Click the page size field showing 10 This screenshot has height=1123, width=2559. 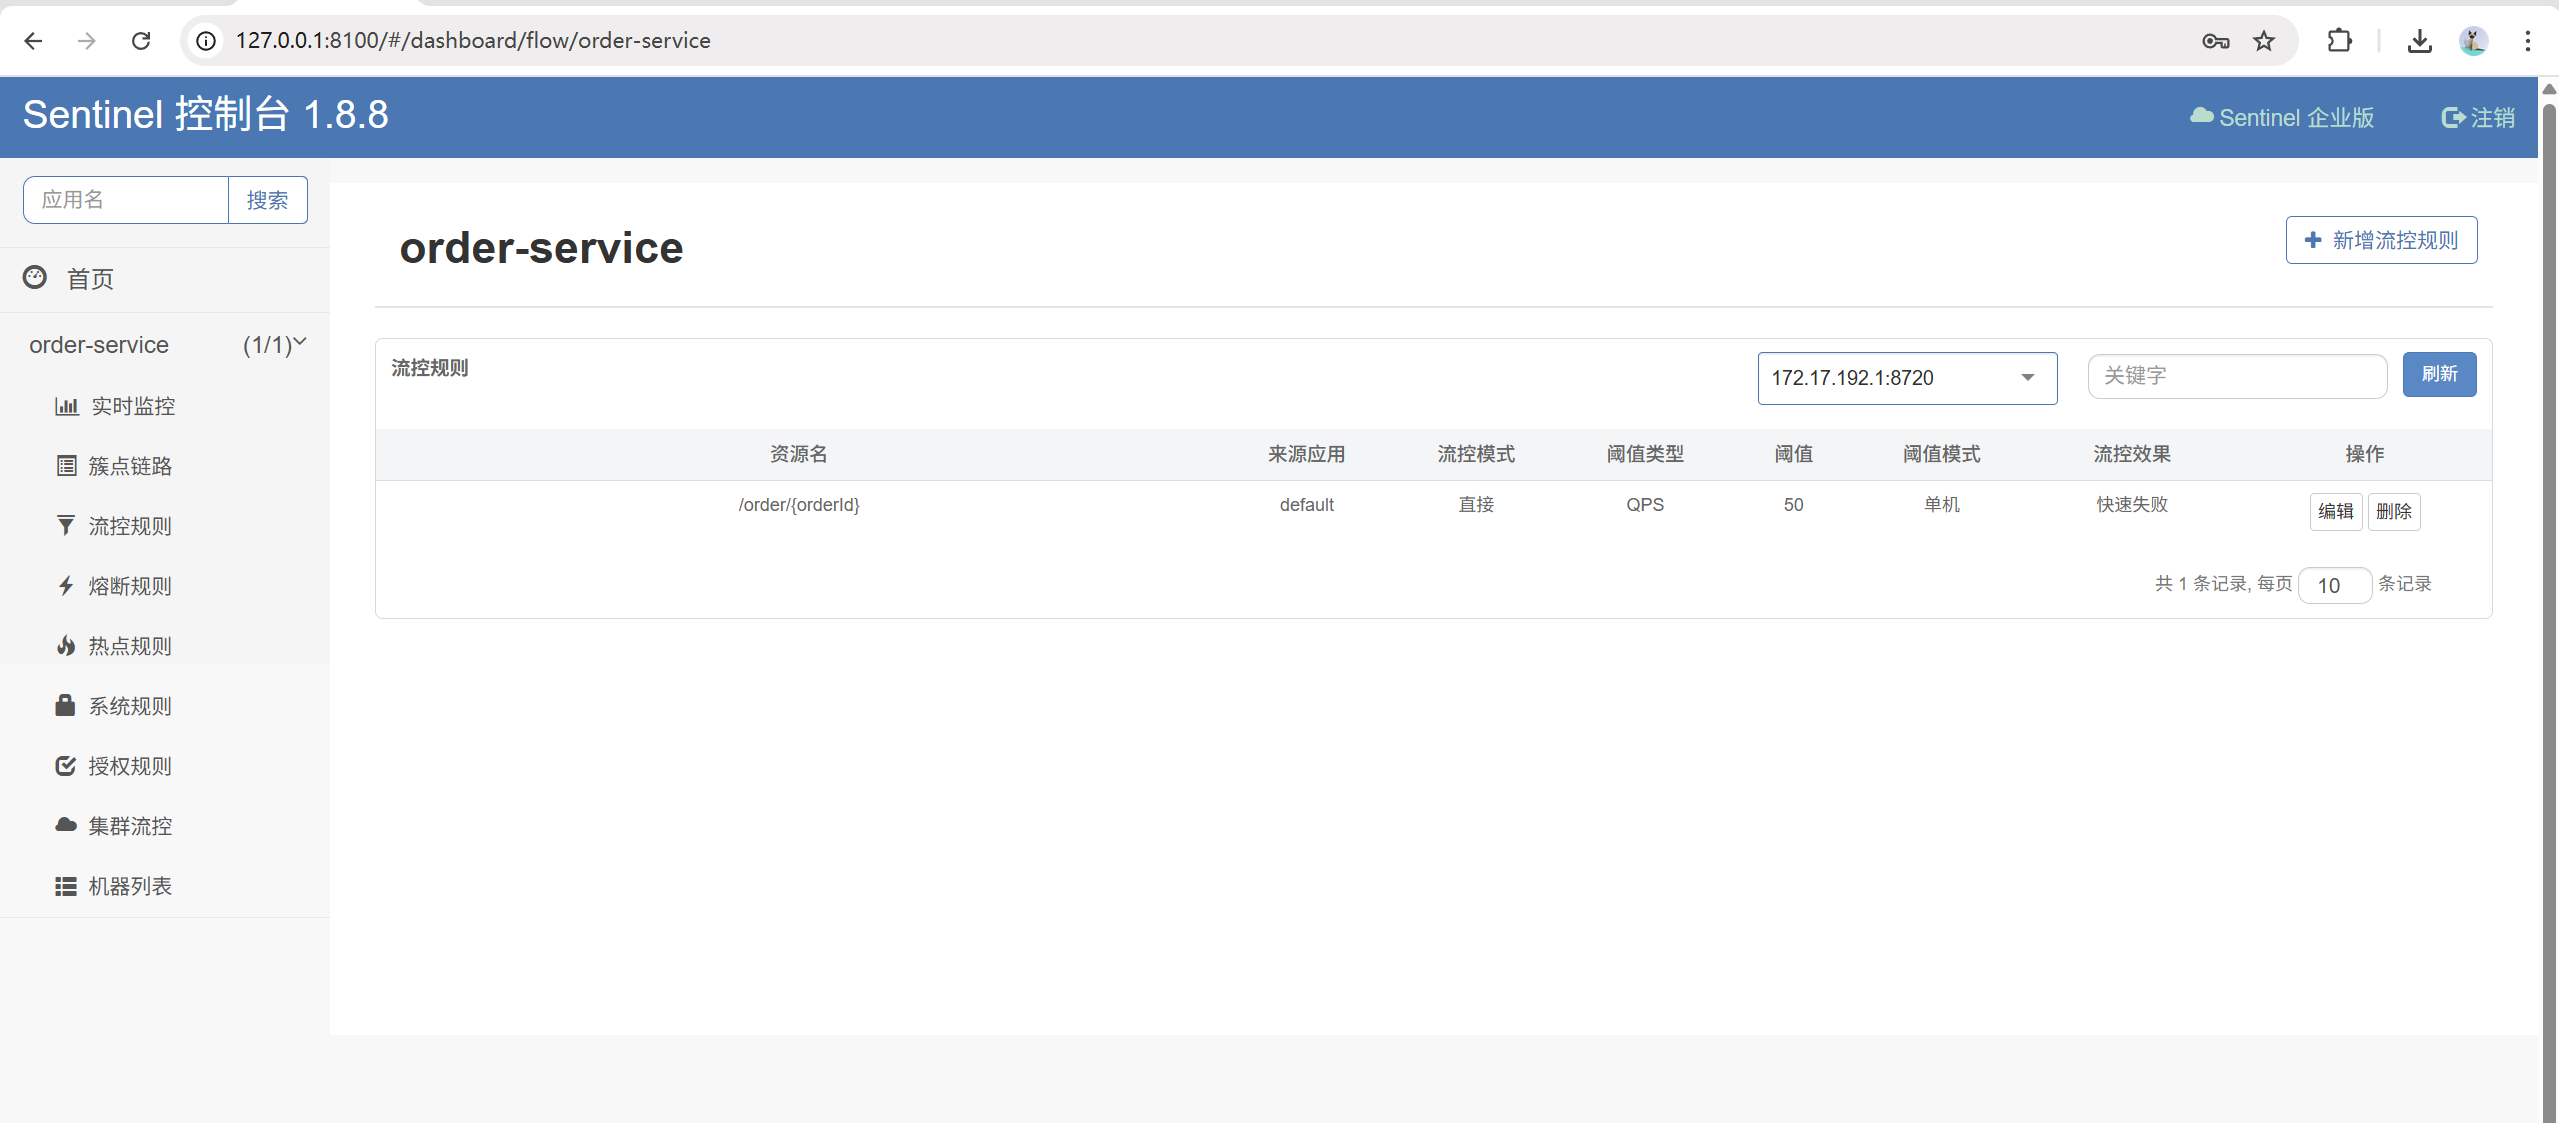click(2334, 585)
